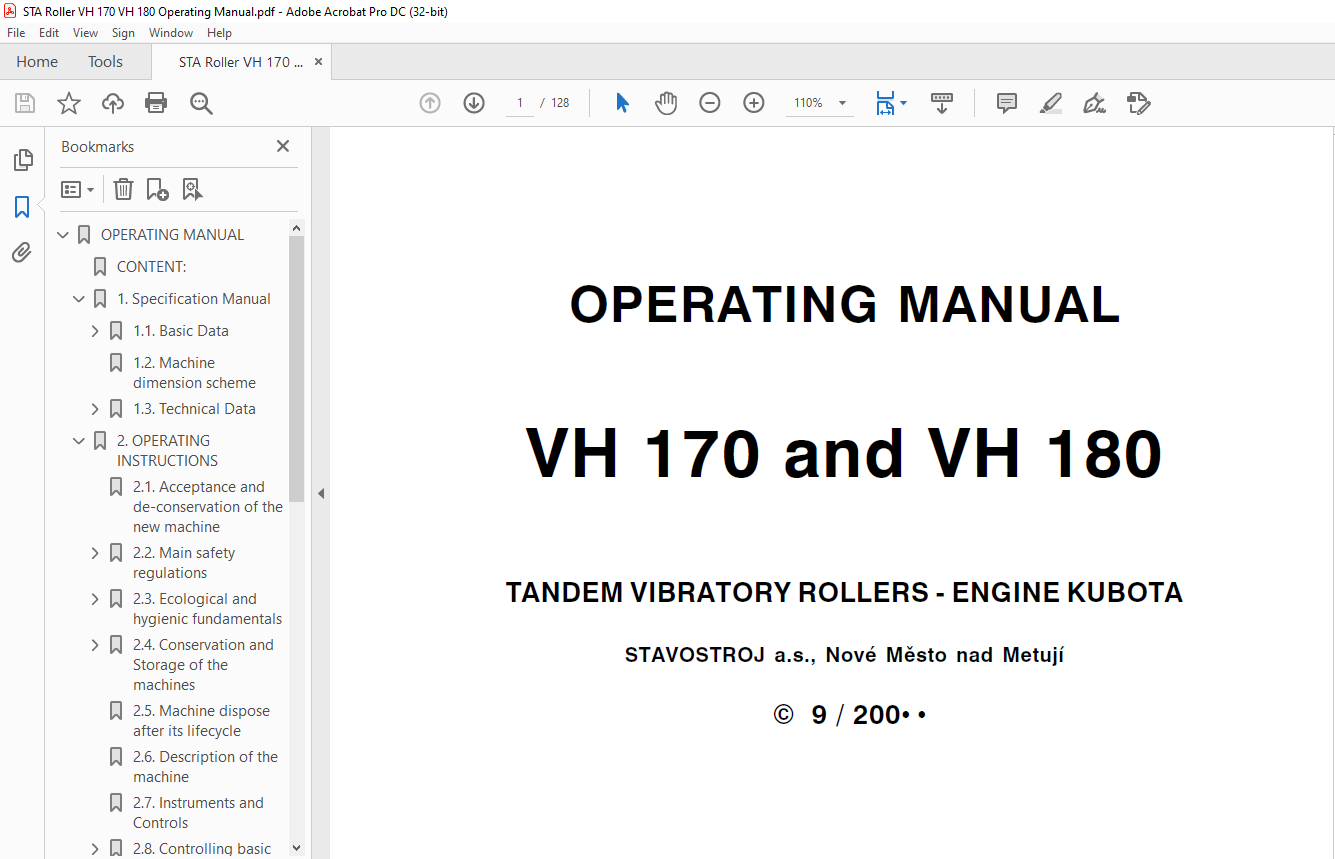1335x859 pixels.
Task: Open 2.7. Instruments and Controls bookmark
Action: click(198, 813)
